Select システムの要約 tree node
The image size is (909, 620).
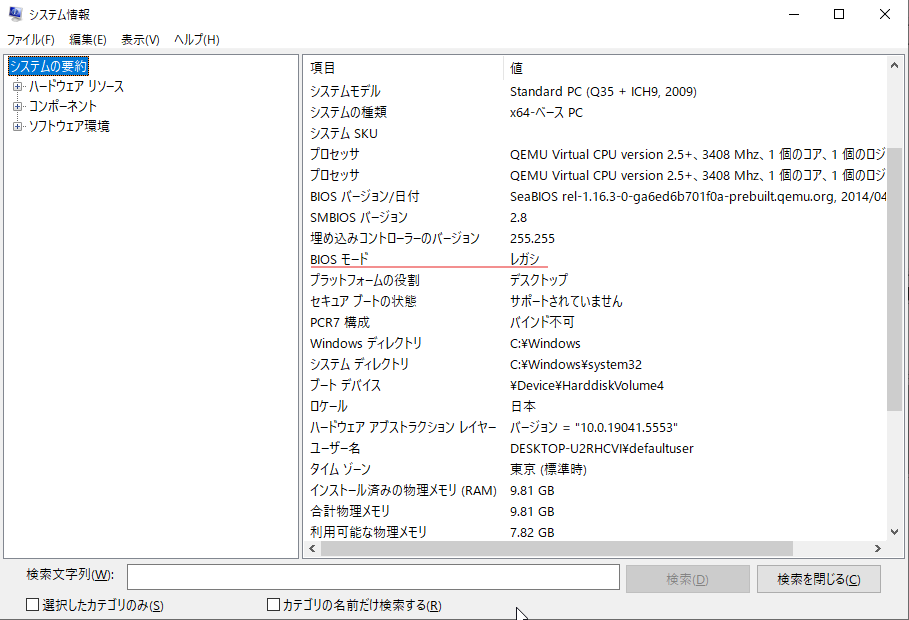(x=49, y=66)
